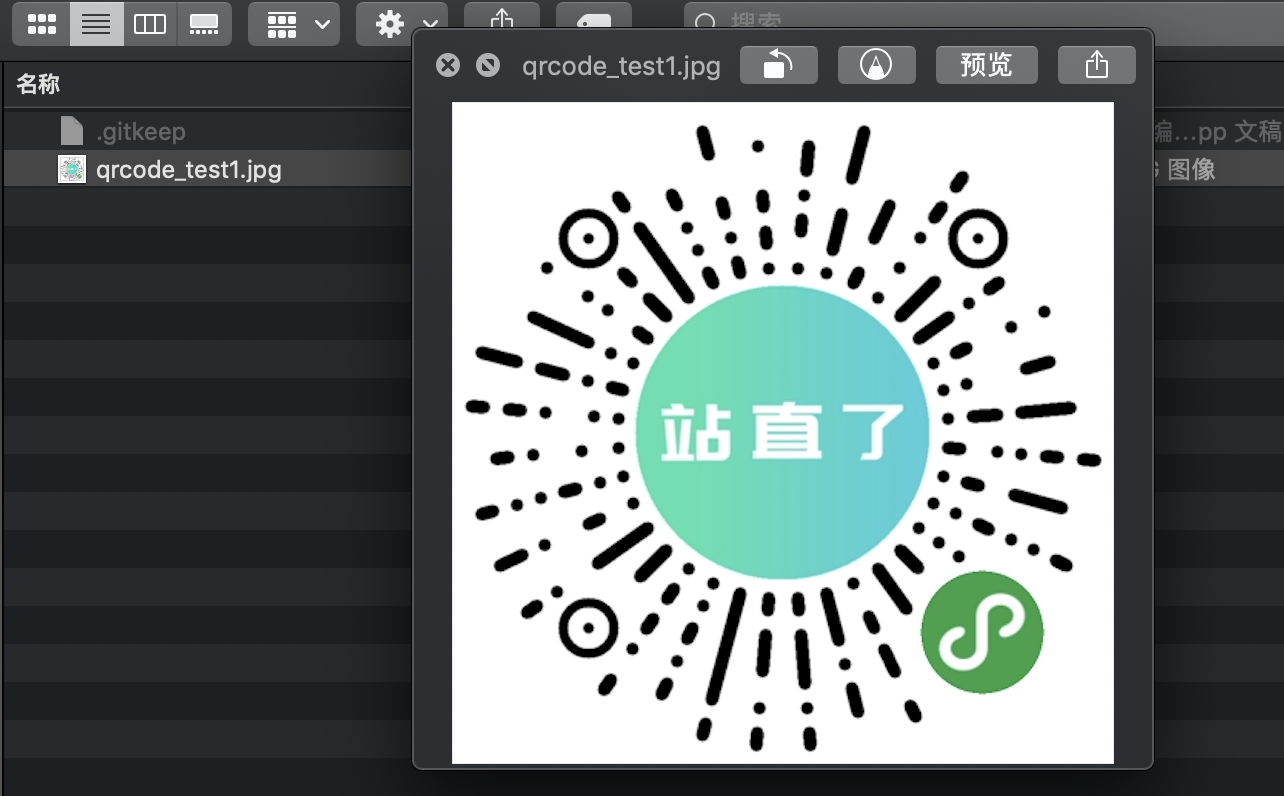Switch Finder to gallery view
1284x796 pixels.
click(204, 24)
